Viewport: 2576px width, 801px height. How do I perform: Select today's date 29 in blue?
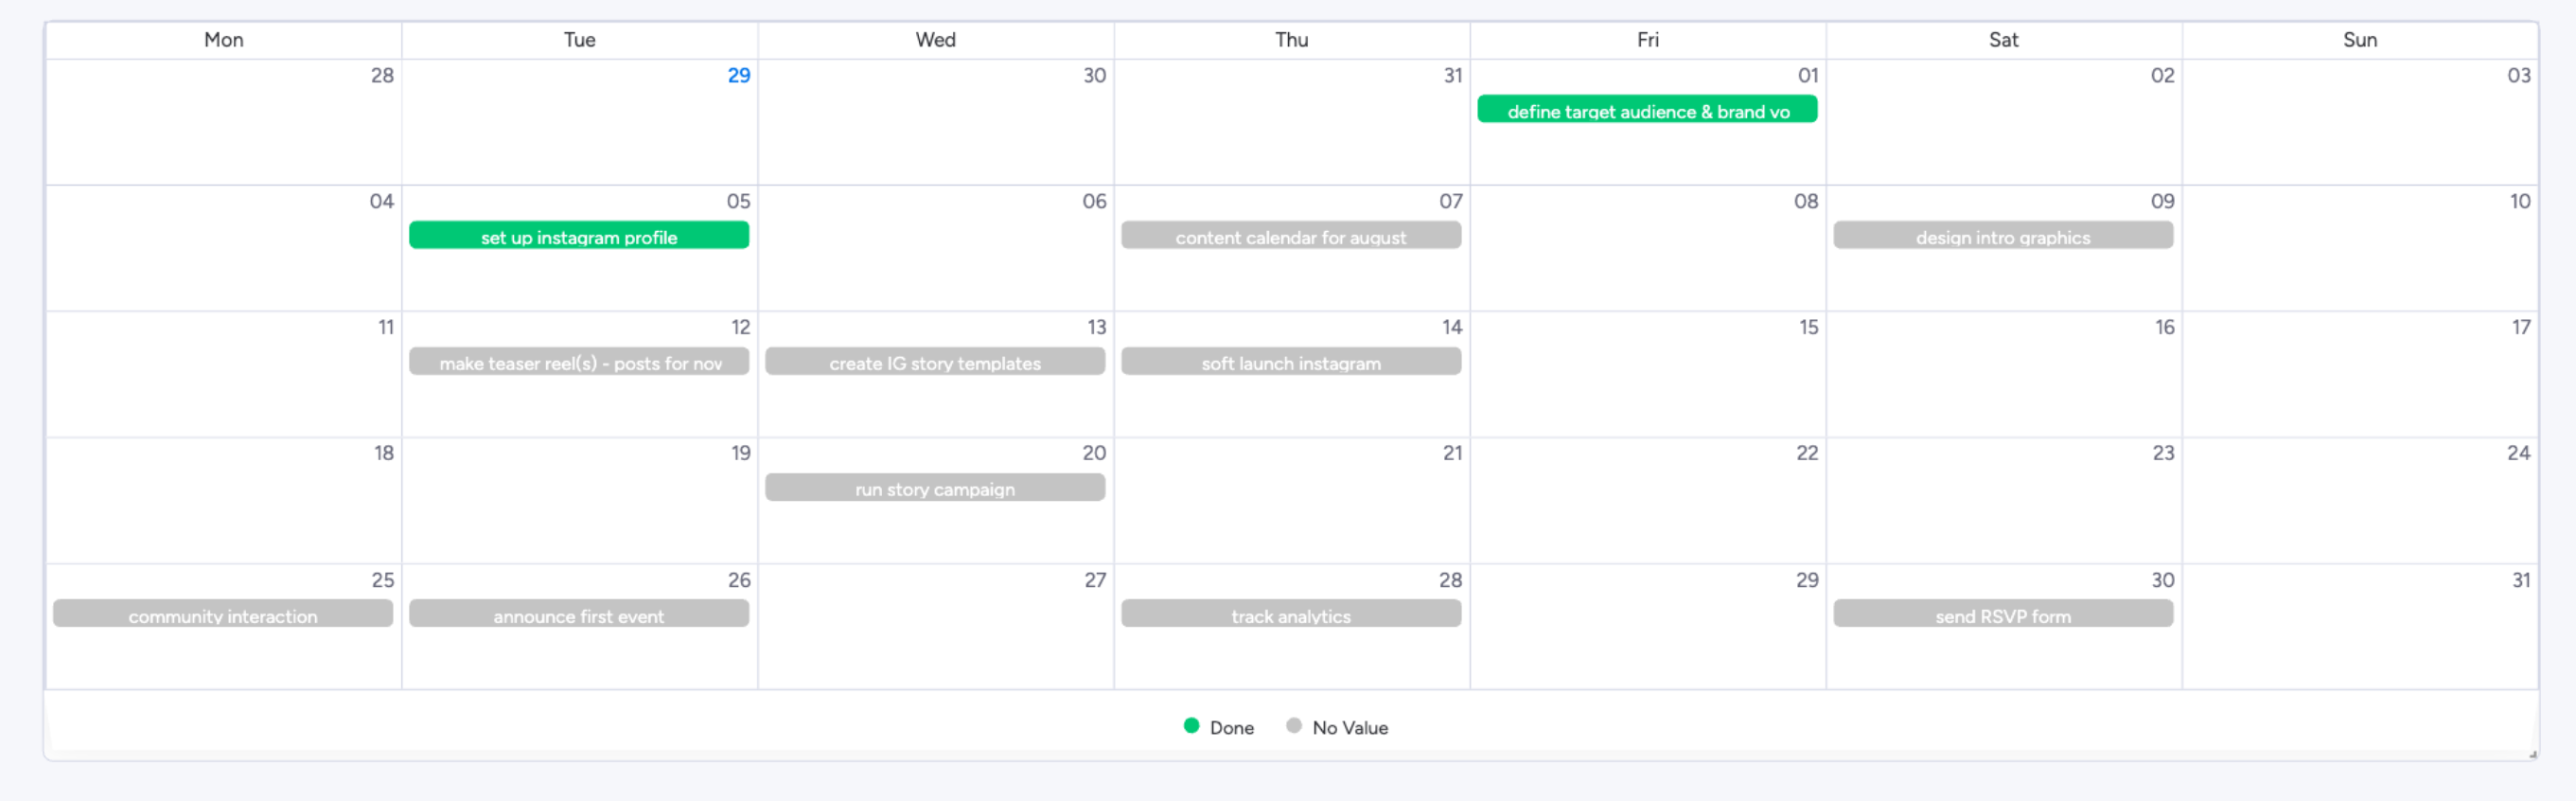coord(738,76)
